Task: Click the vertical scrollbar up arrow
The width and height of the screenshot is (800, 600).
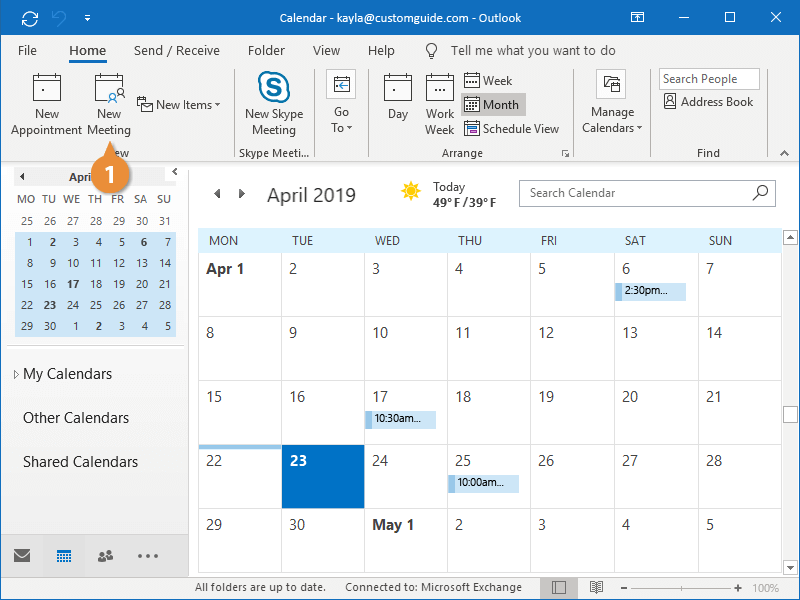Action: (x=790, y=237)
